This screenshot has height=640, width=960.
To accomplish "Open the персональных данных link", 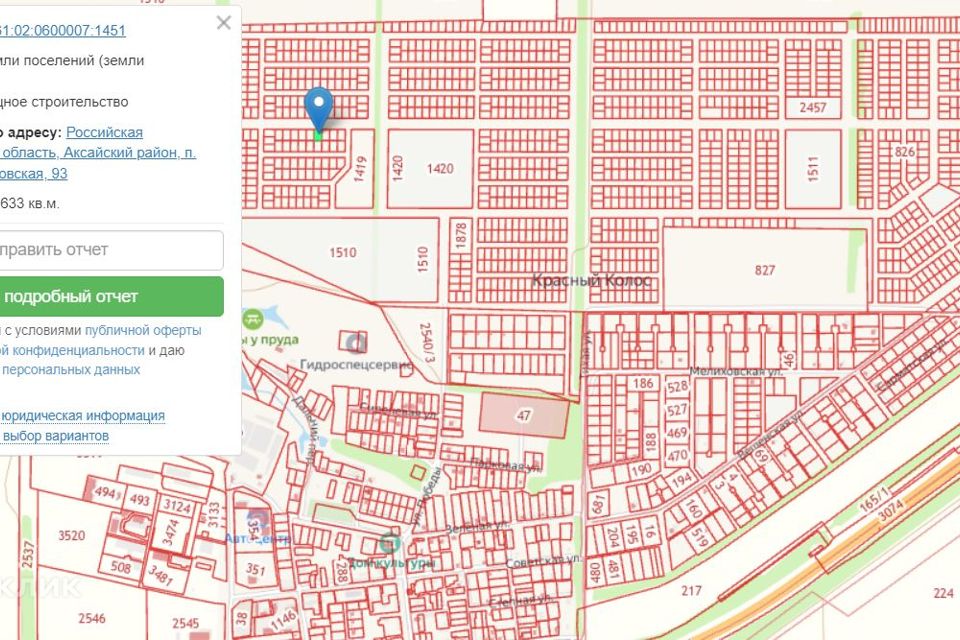I will coord(70,369).
